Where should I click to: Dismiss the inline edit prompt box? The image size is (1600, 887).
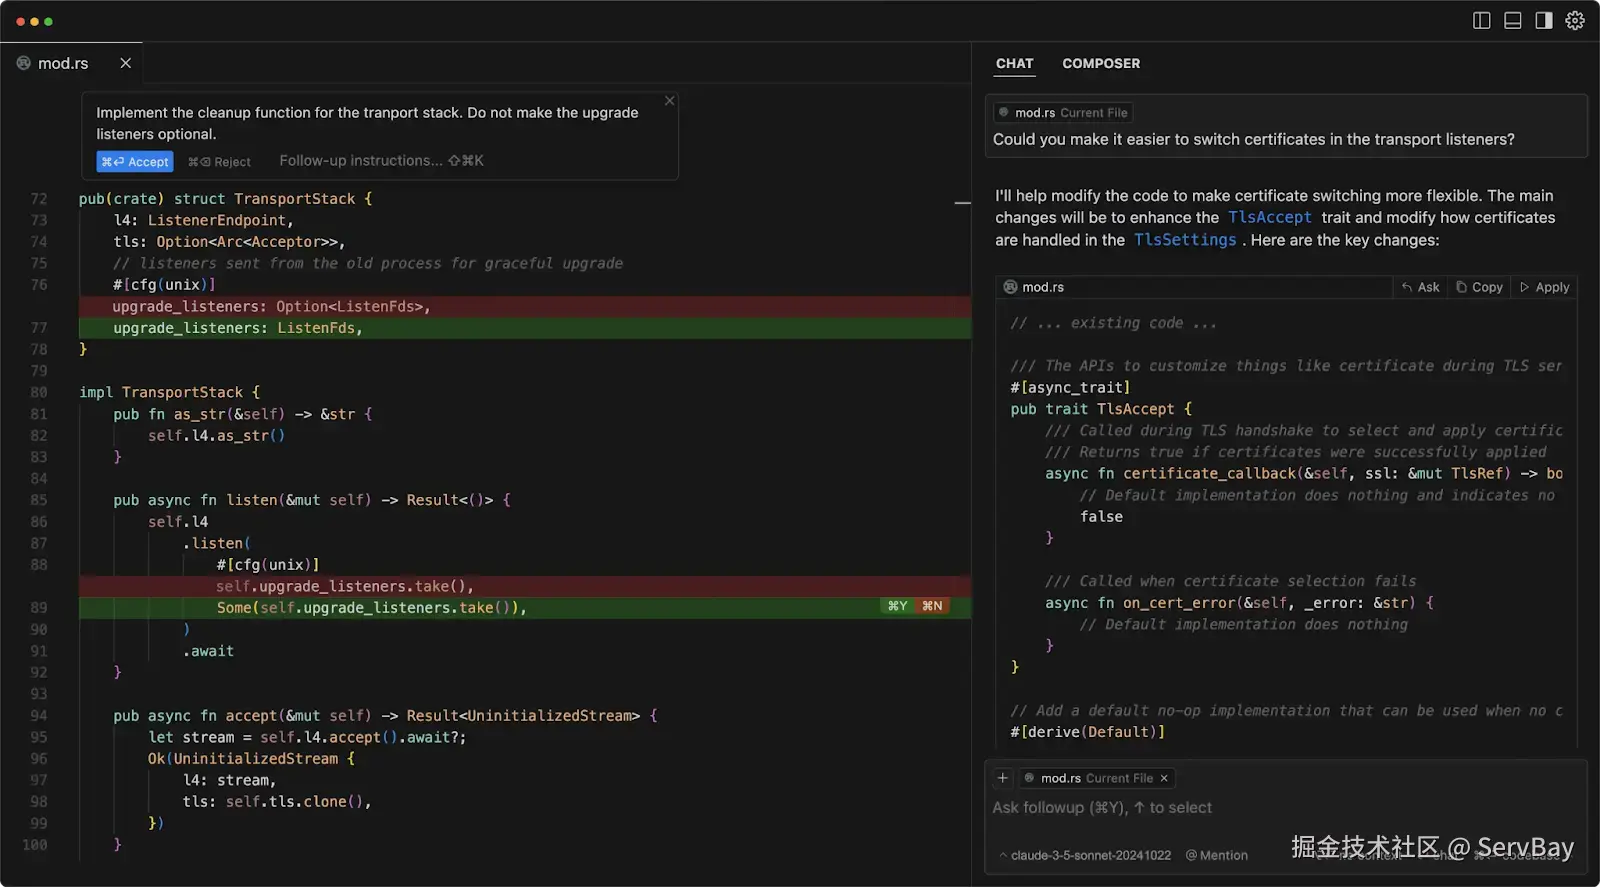point(670,101)
